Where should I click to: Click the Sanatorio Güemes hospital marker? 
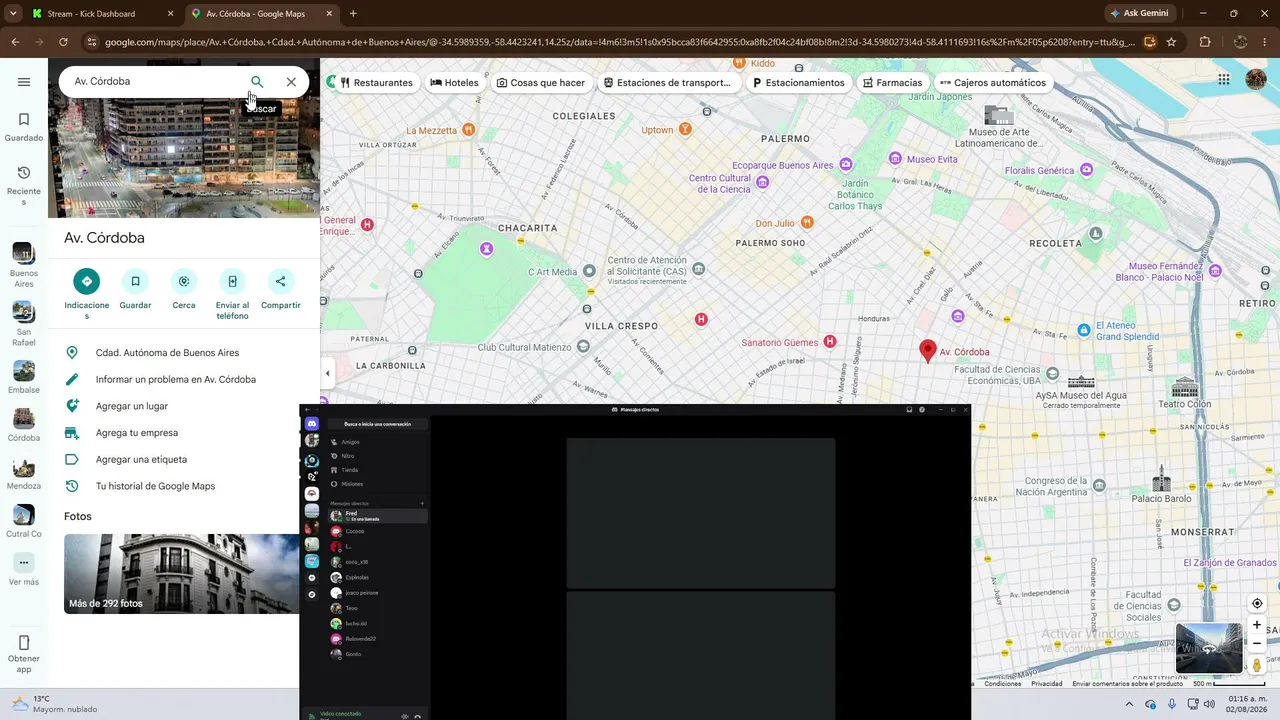pyautogui.click(x=829, y=342)
